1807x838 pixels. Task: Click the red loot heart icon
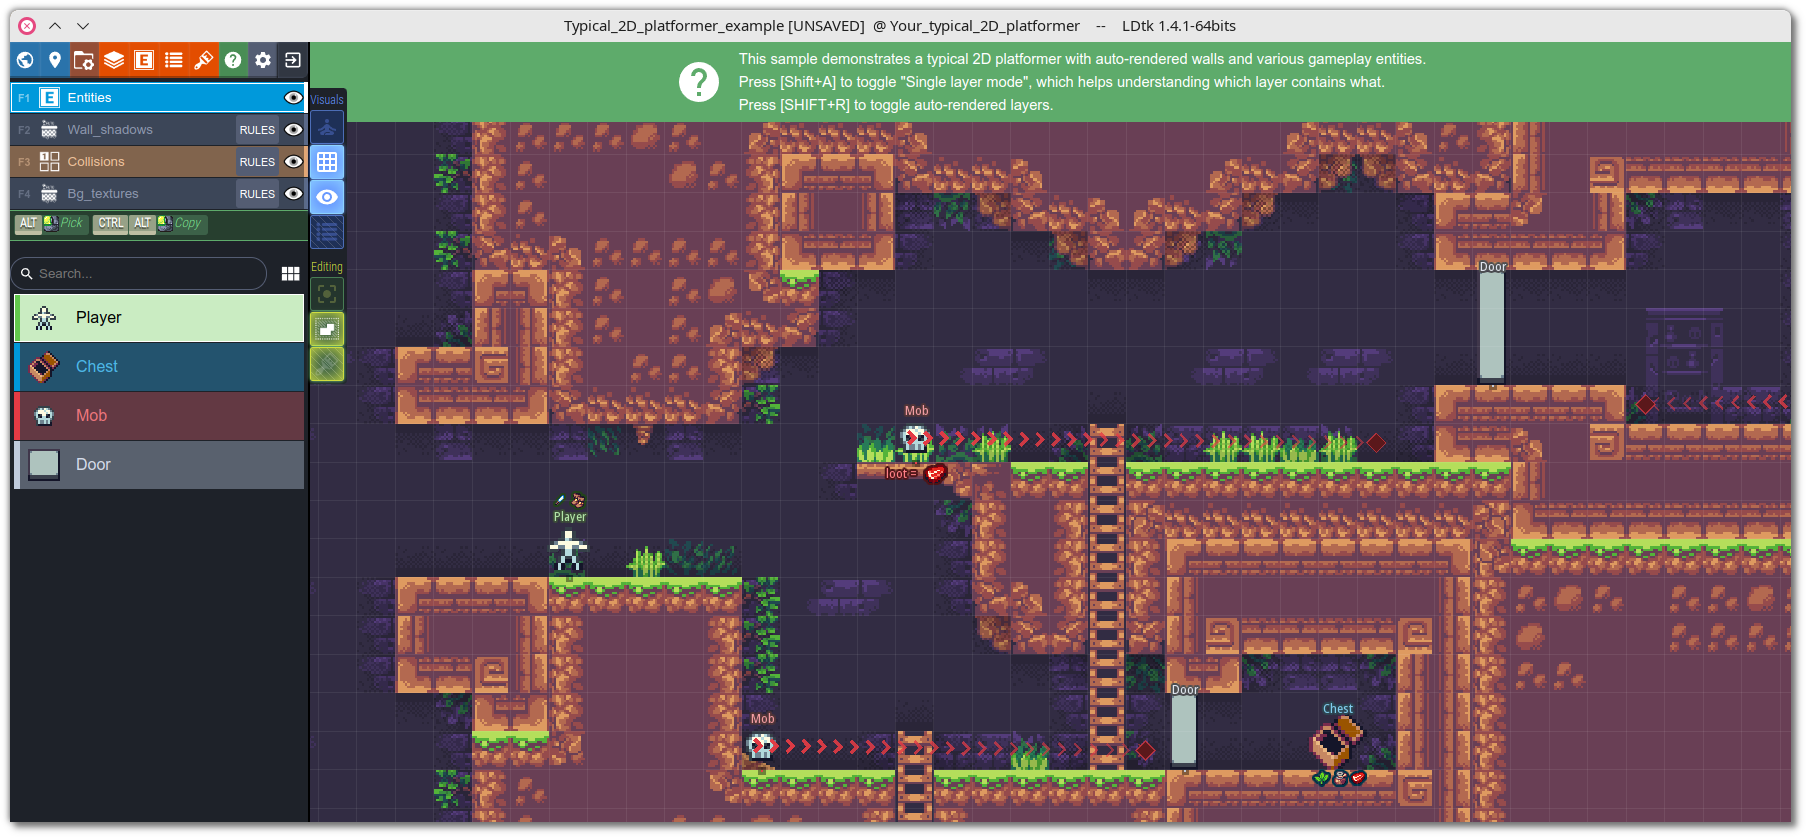click(935, 473)
